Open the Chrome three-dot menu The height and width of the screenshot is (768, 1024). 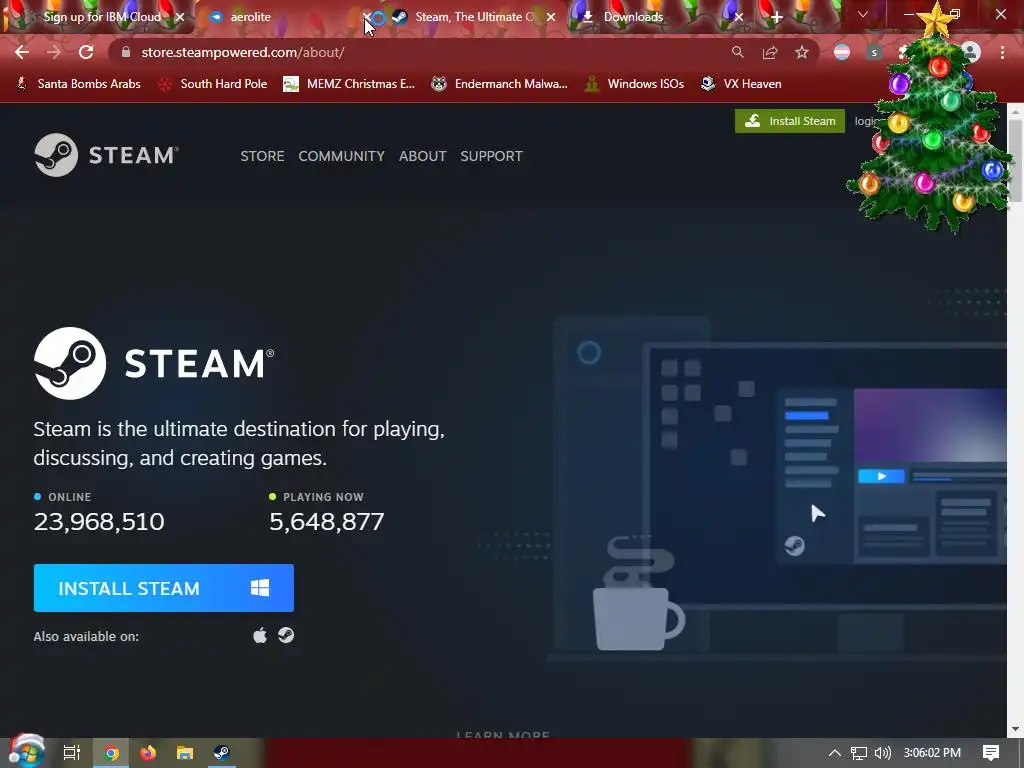pos(1002,52)
